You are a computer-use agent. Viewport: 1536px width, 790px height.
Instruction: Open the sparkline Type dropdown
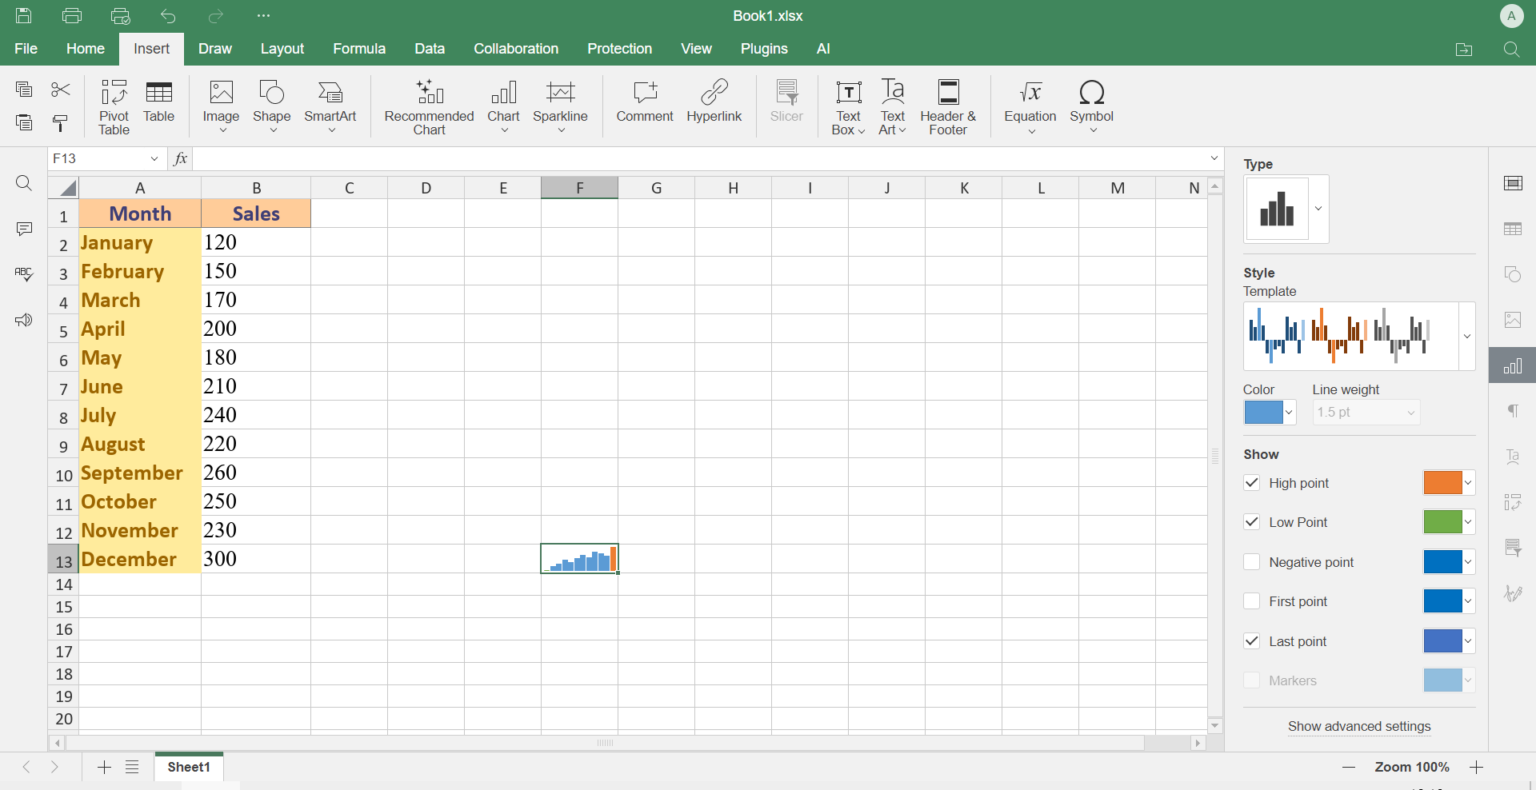(1319, 208)
